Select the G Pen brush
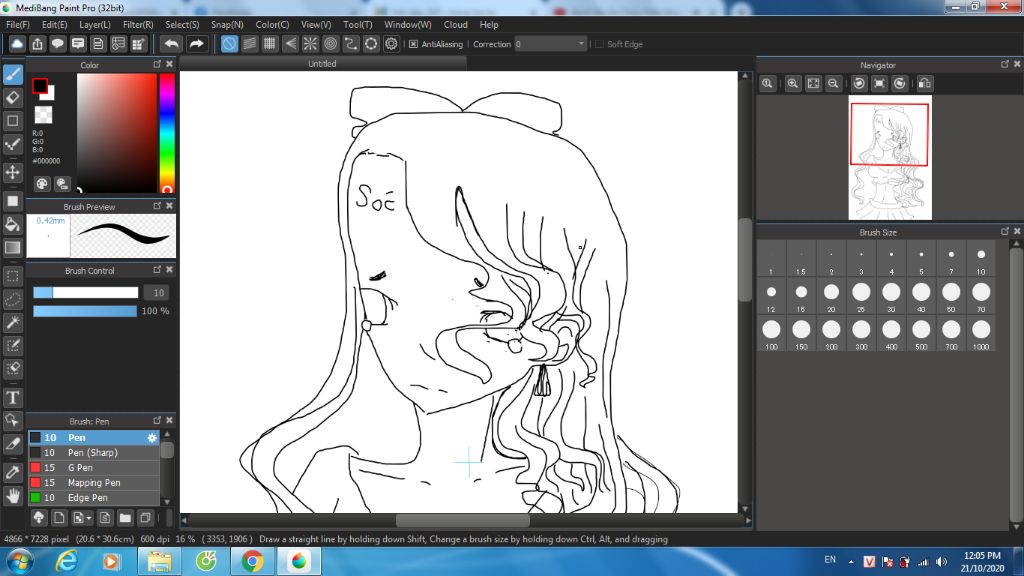Viewport: 1024px width, 576px height. click(x=94, y=468)
